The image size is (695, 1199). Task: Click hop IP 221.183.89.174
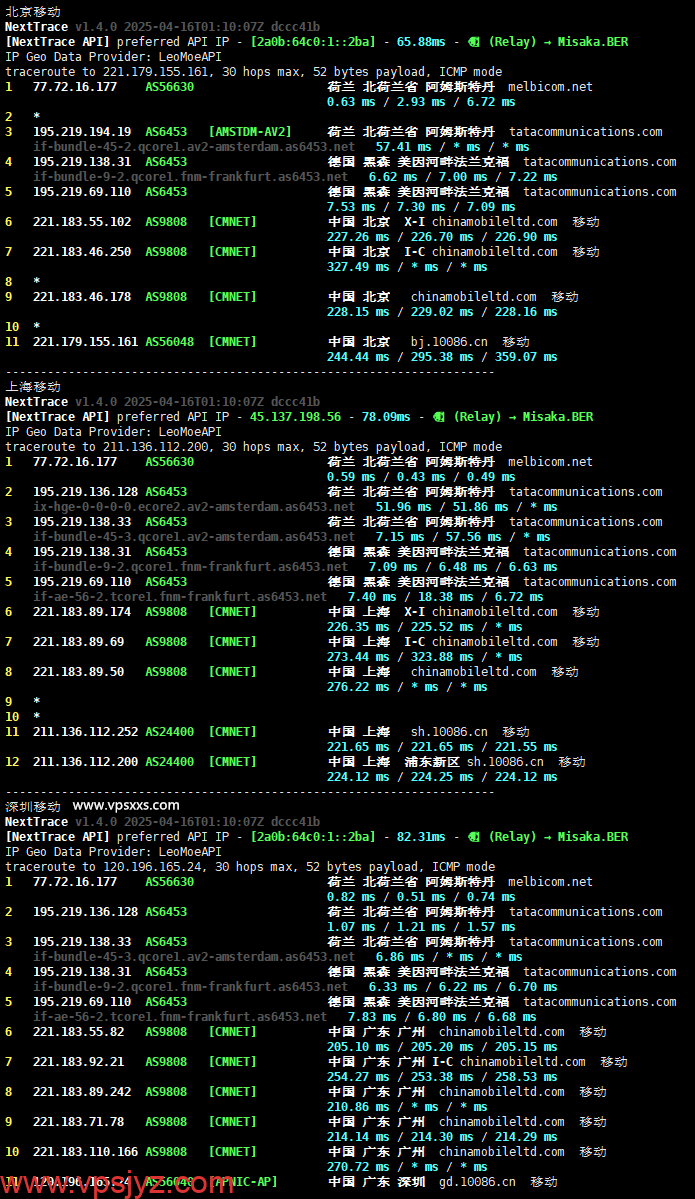pyautogui.click(x=82, y=612)
